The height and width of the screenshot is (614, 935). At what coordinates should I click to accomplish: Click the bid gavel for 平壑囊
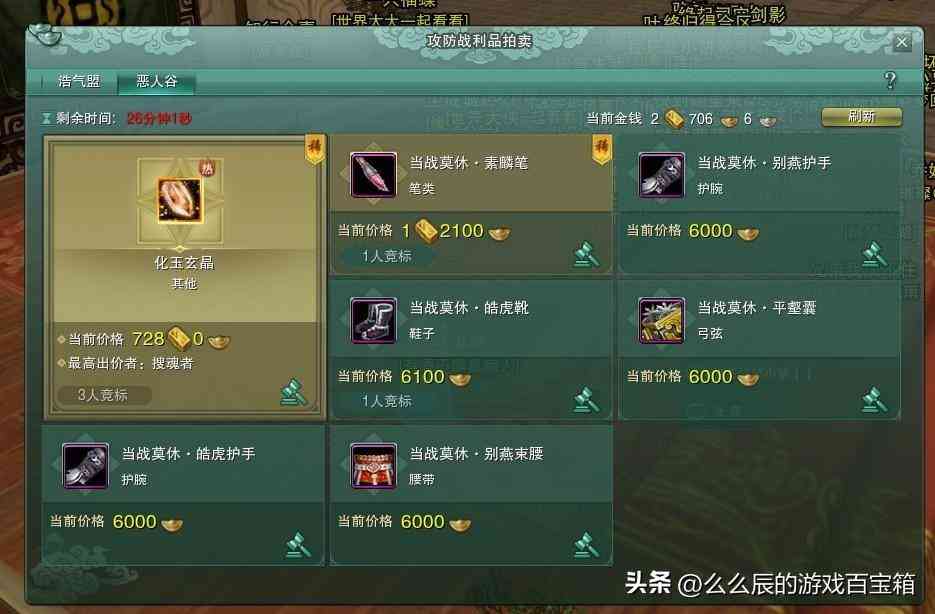point(874,400)
